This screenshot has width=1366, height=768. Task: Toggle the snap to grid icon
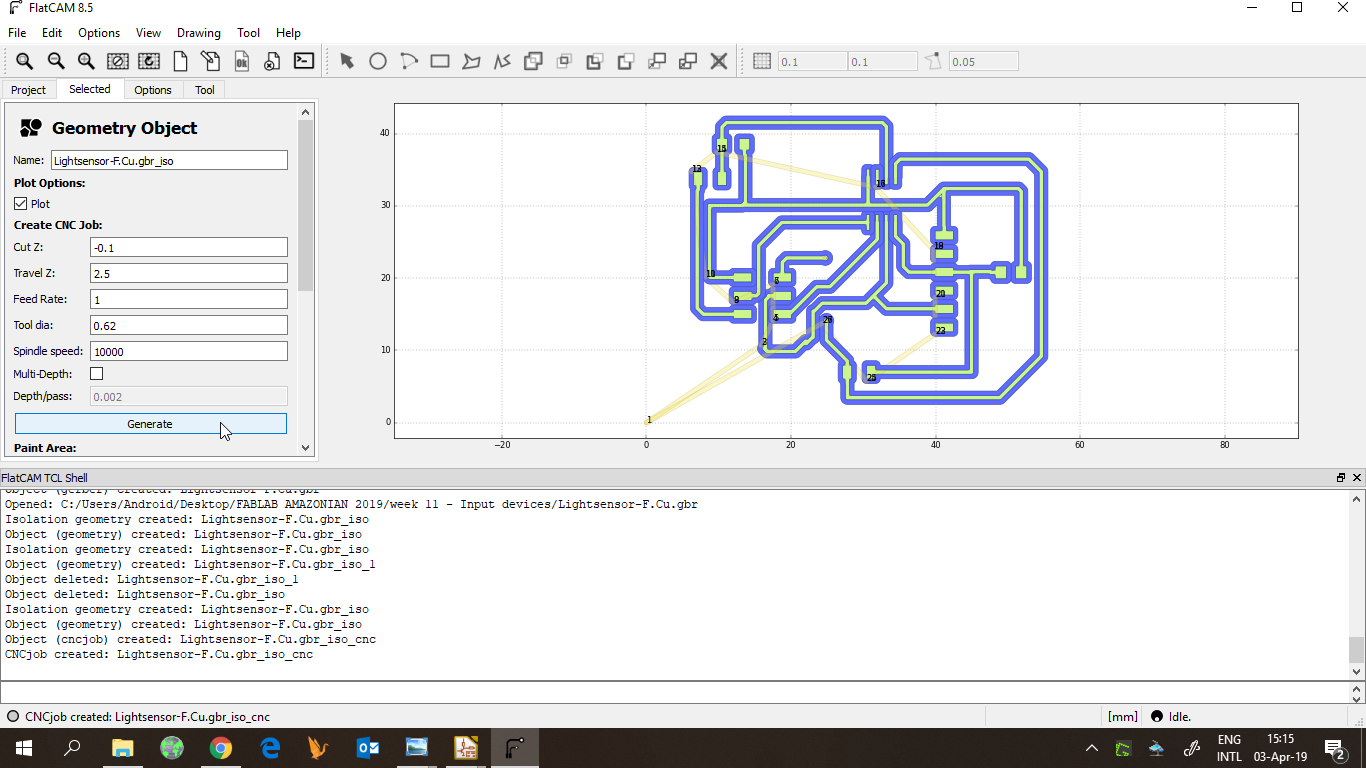[x=762, y=61]
